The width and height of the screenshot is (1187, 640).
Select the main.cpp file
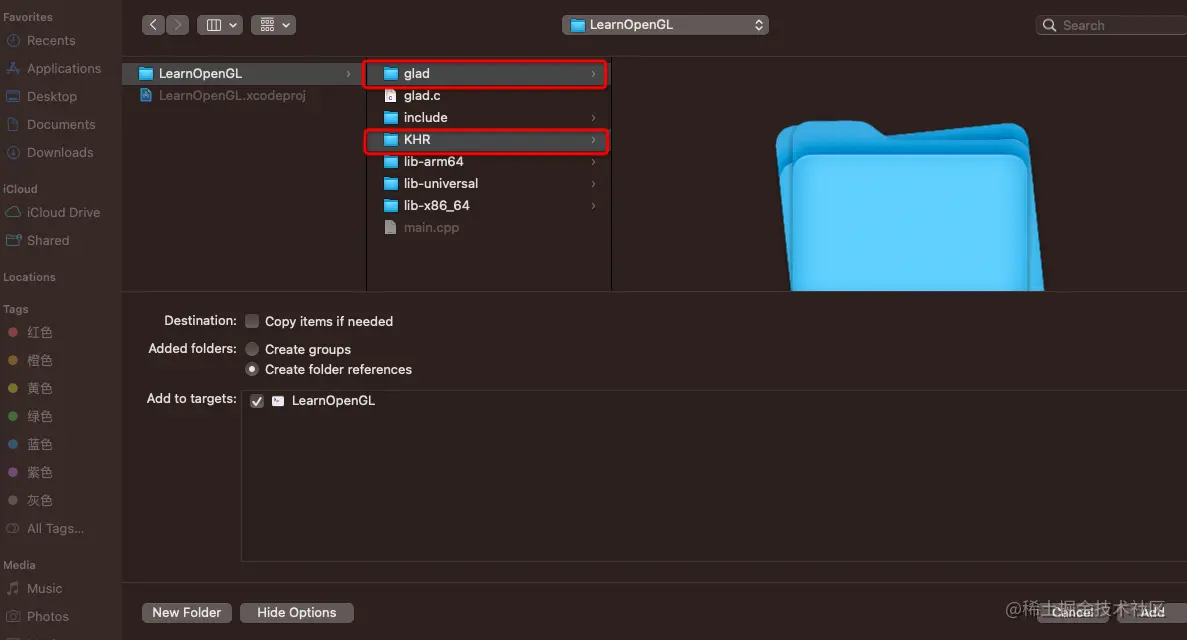[x=488, y=227]
